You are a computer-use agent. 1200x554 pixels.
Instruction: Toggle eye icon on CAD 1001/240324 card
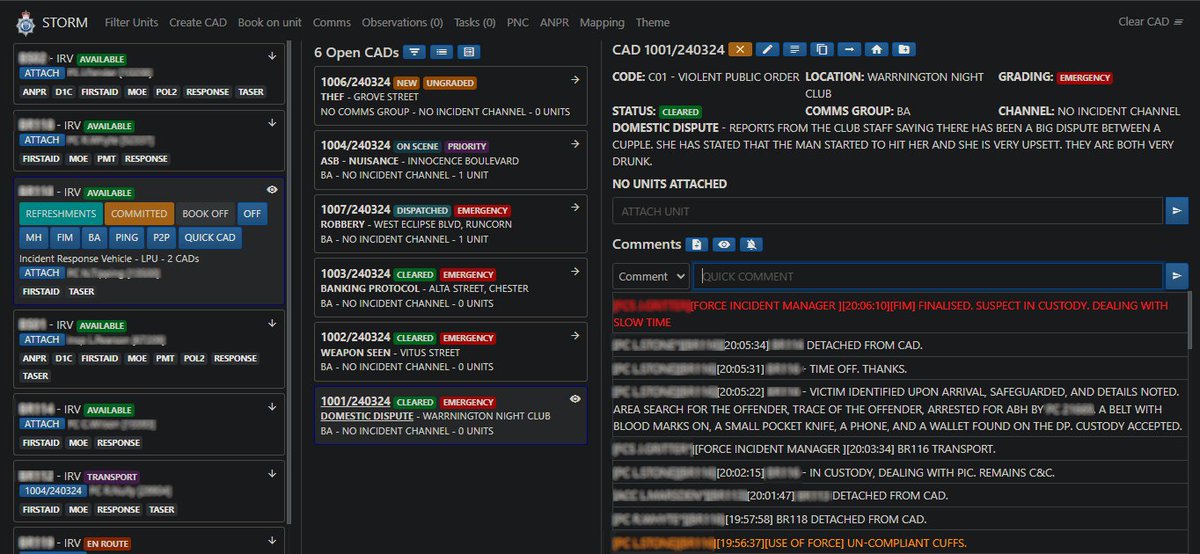(575, 399)
